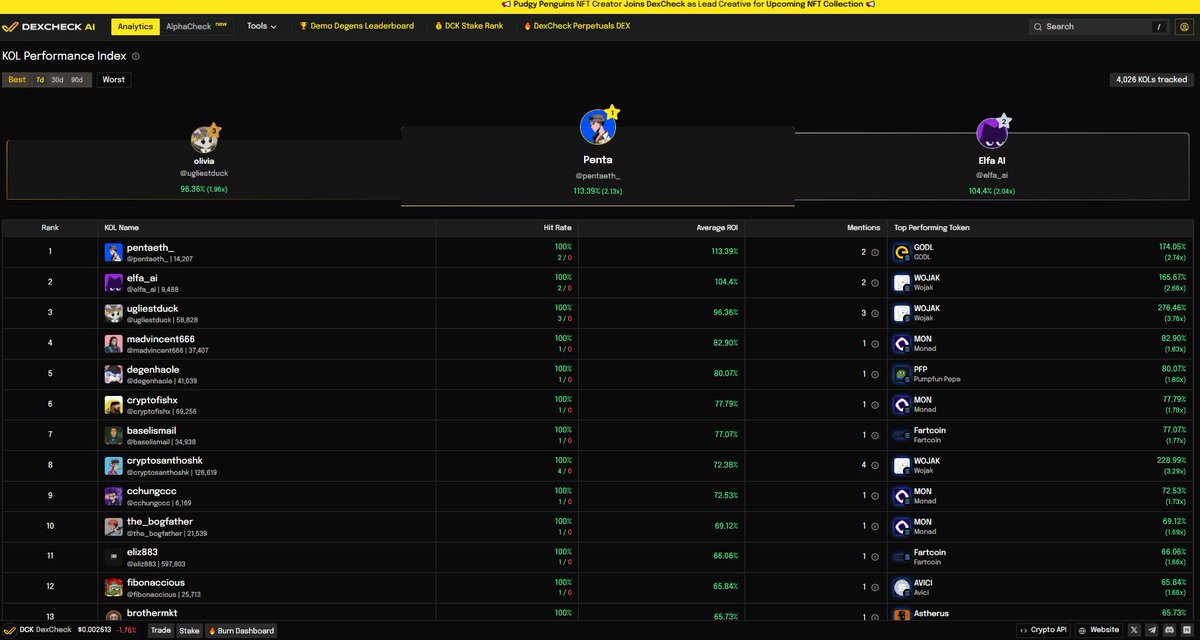Open olivia's avatar in the podium
1200x640 pixels.
tap(204, 139)
